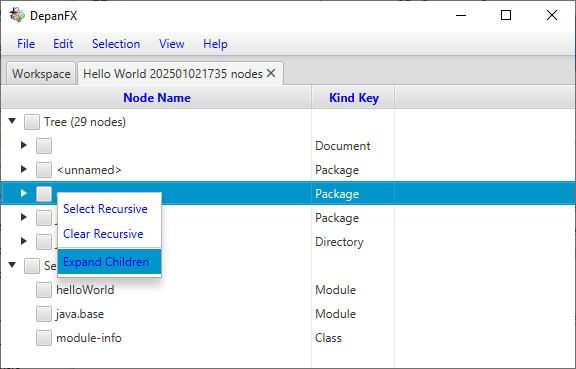This screenshot has width=576, height=369.
Task: Check the module-info class checkbox
Action: tap(44, 338)
